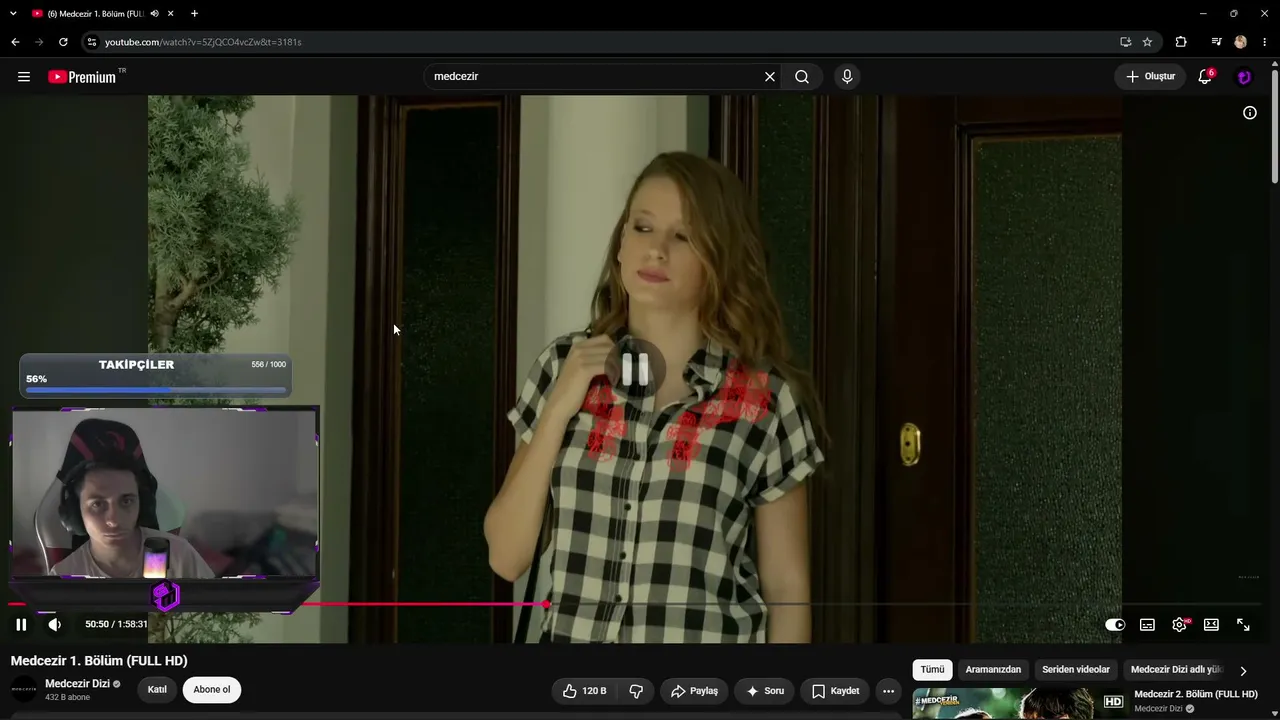The width and height of the screenshot is (1280, 720).
Task: Open player settings gear
Action: tap(1180, 625)
